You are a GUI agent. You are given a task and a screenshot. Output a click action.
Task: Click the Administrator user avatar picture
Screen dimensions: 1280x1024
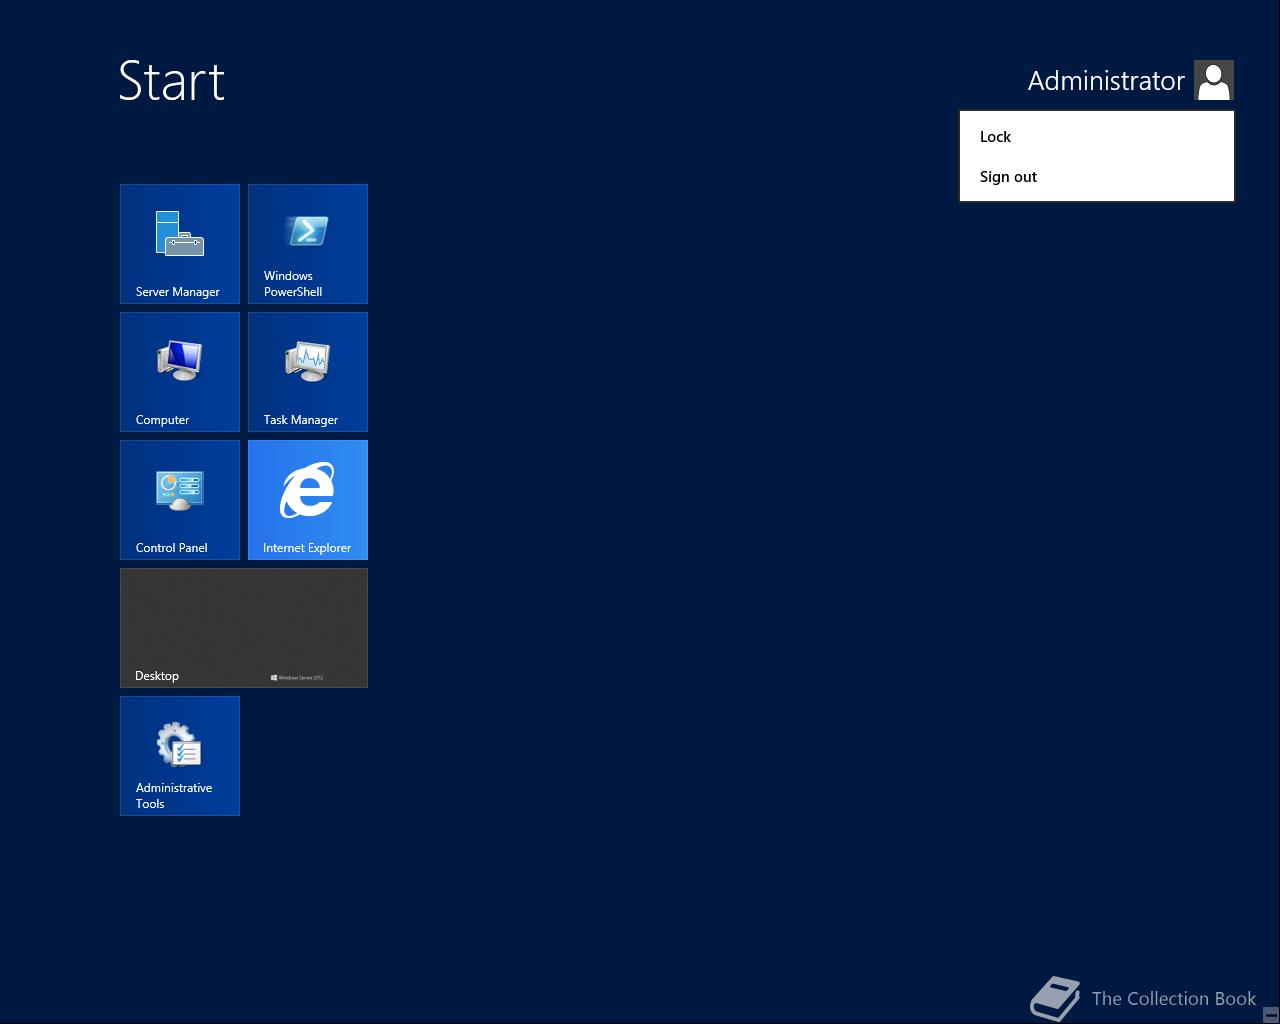click(1214, 80)
